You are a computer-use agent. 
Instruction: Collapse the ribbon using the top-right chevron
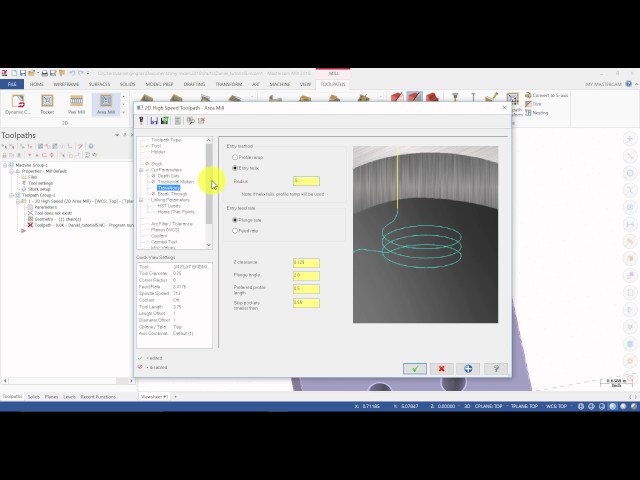click(x=636, y=84)
